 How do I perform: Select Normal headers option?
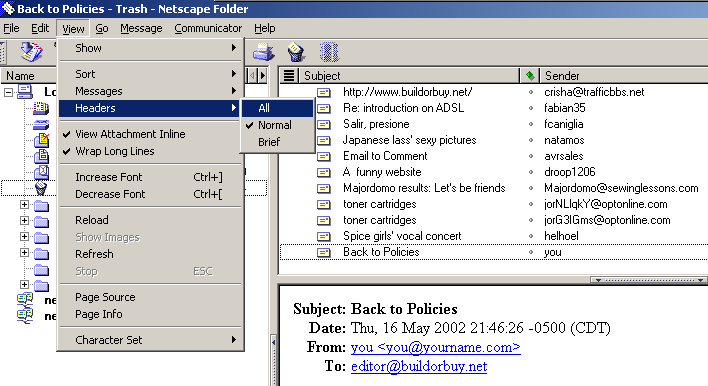click(277, 125)
